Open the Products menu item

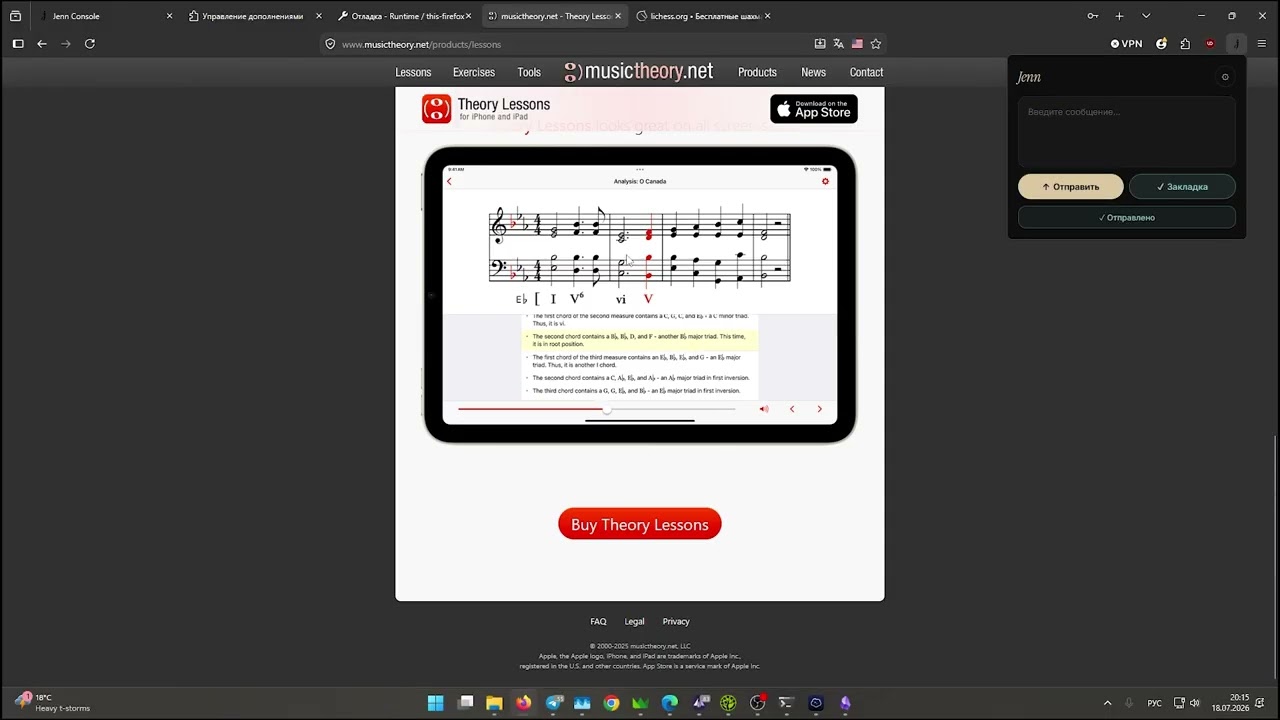coord(757,72)
